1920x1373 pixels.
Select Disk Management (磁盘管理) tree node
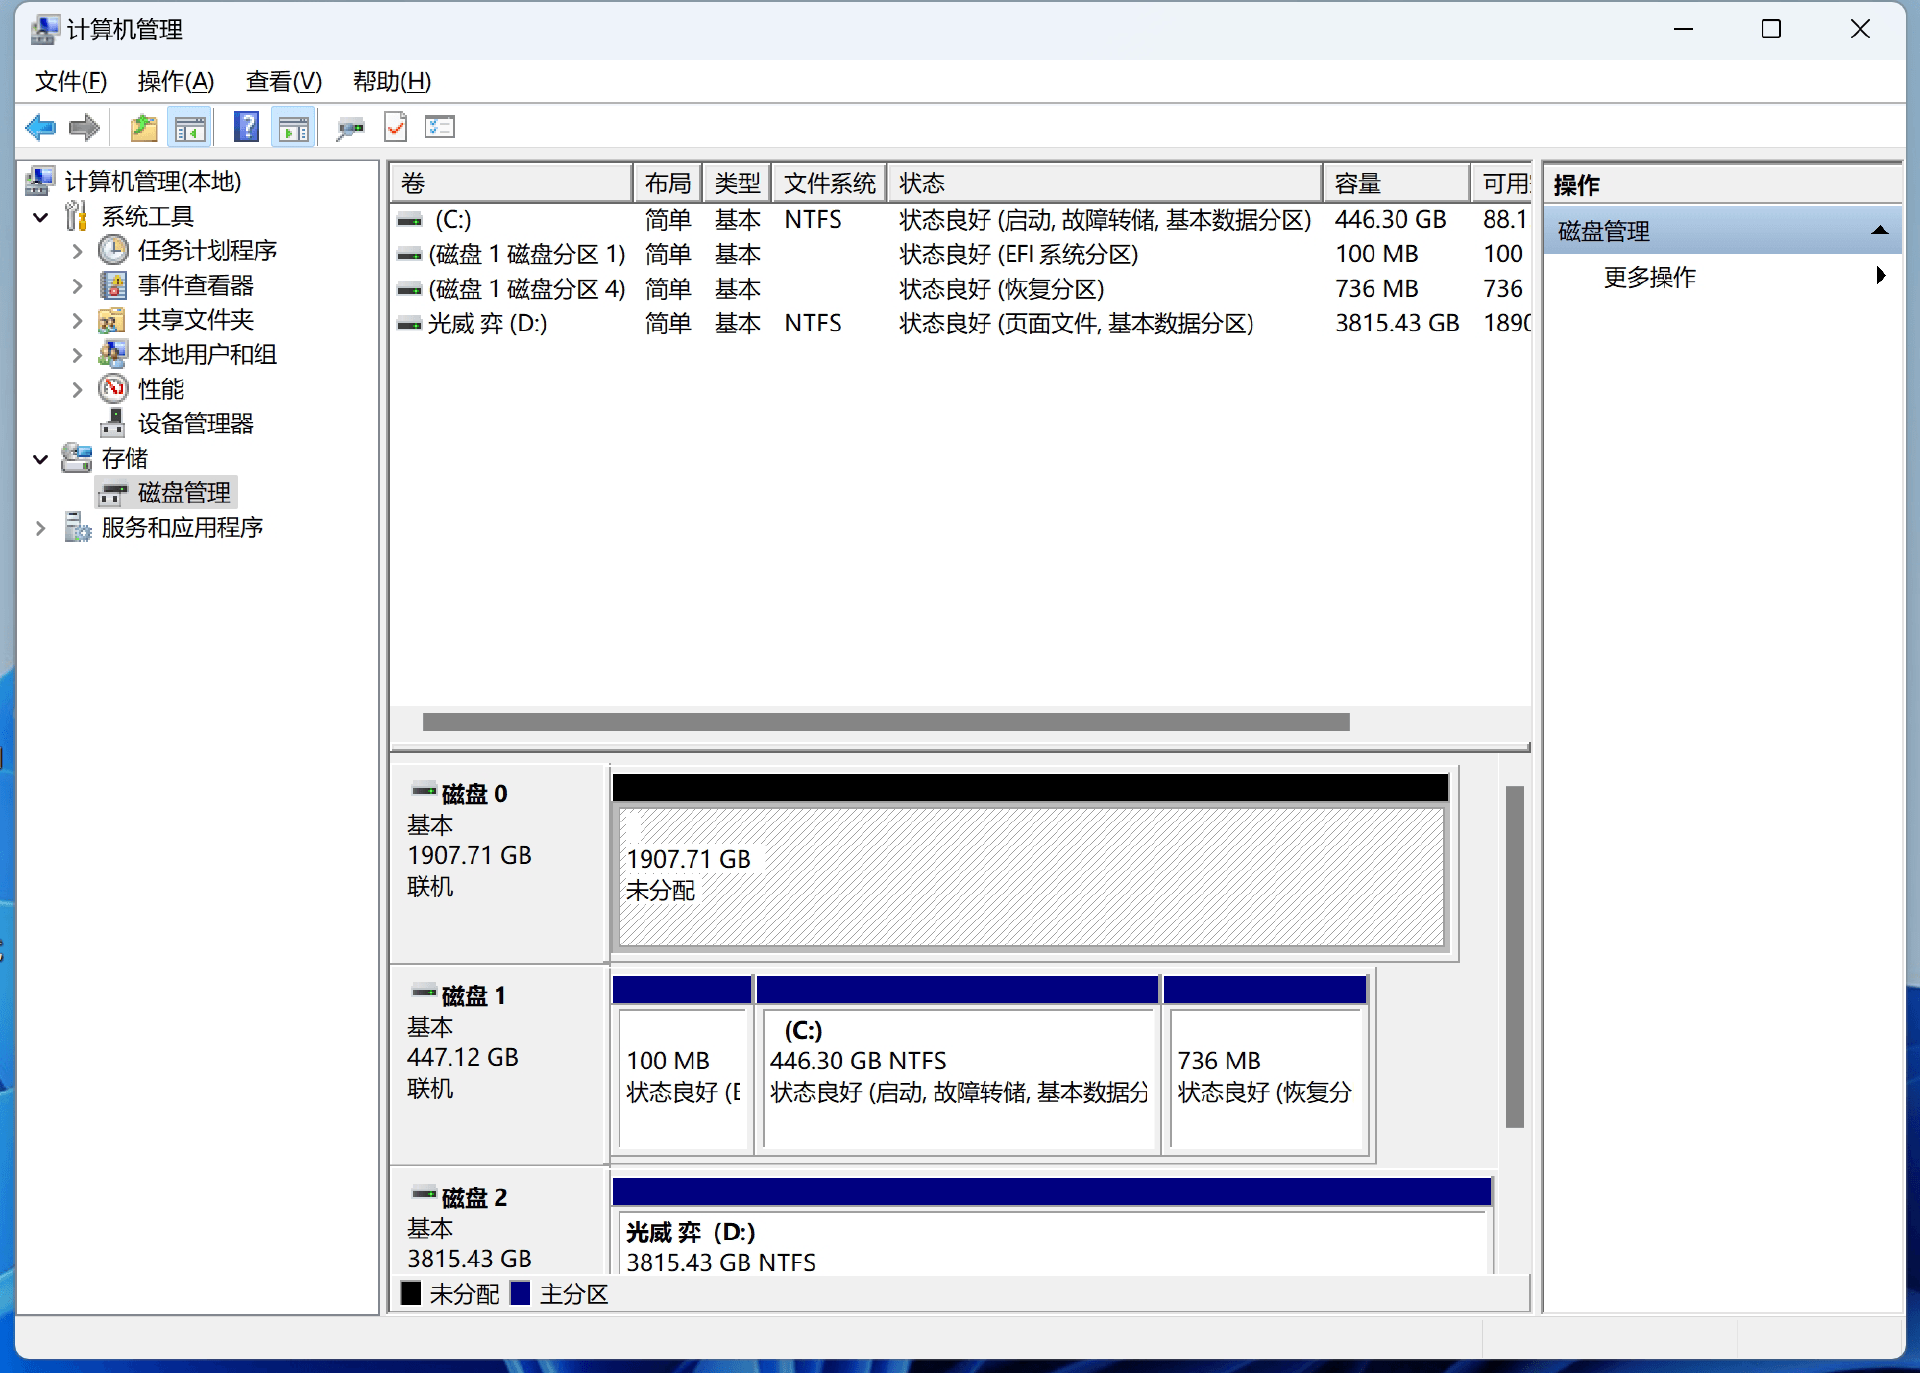pyautogui.click(x=184, y=492)
